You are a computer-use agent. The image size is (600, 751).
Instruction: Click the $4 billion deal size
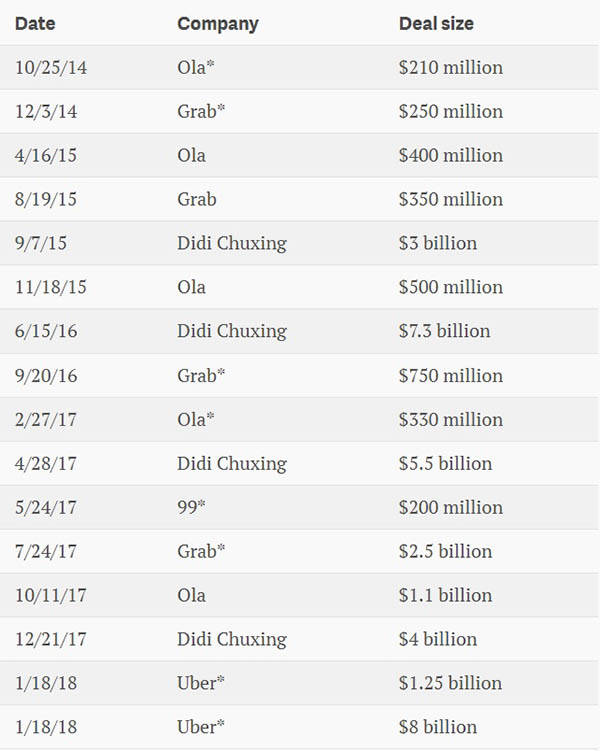pyautogui.click(x=438, y=640)
